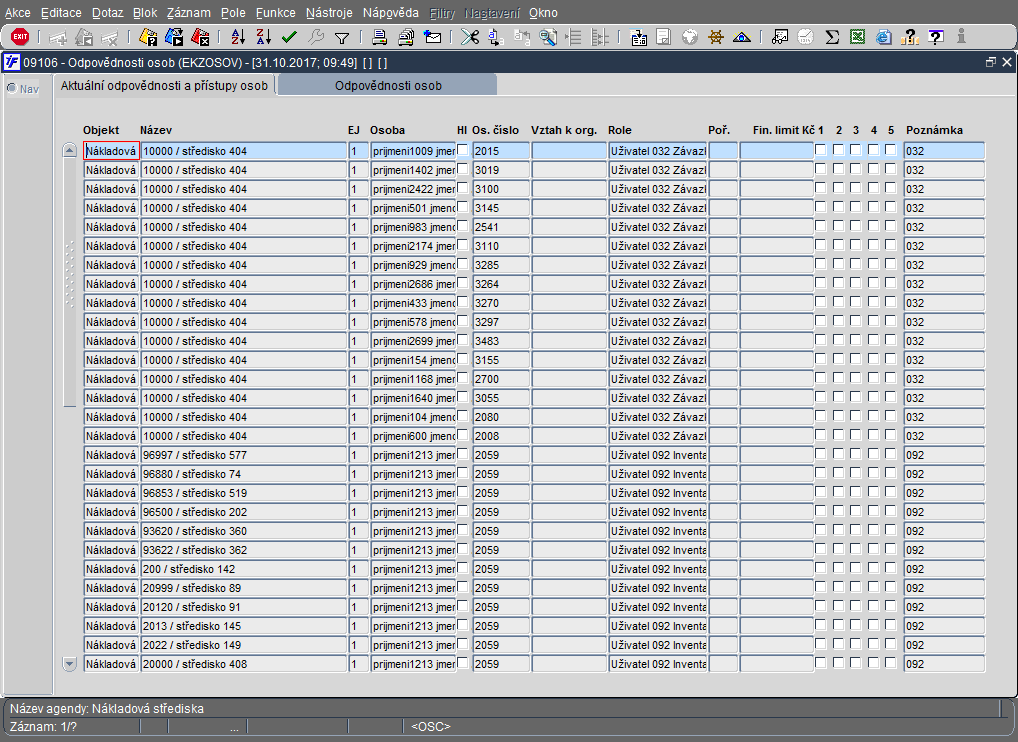Check column 1 box in the prijmeni1009 row

click(821, 150)
